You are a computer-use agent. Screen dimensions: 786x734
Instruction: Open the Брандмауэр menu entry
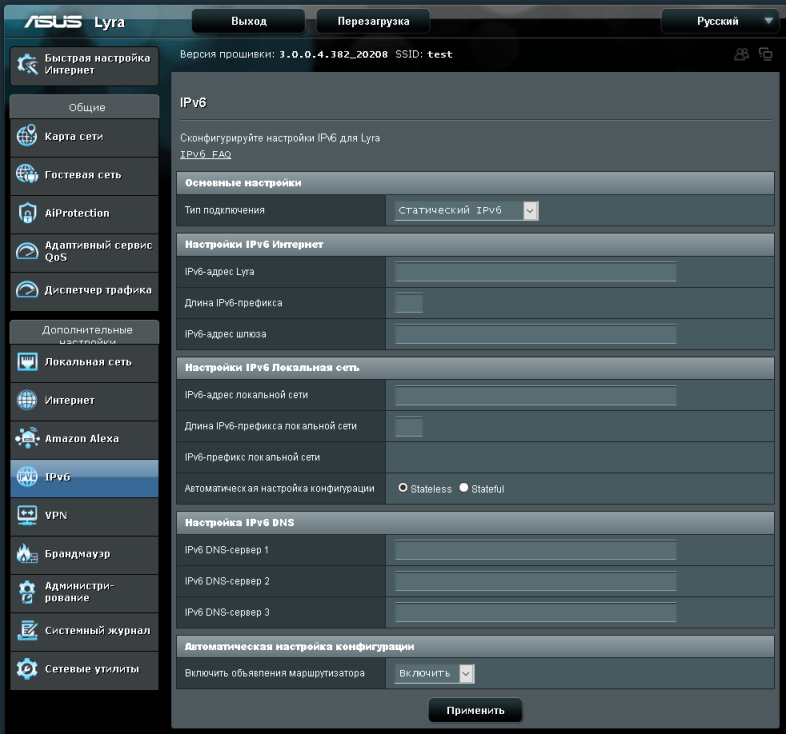[x=84, y=554]
